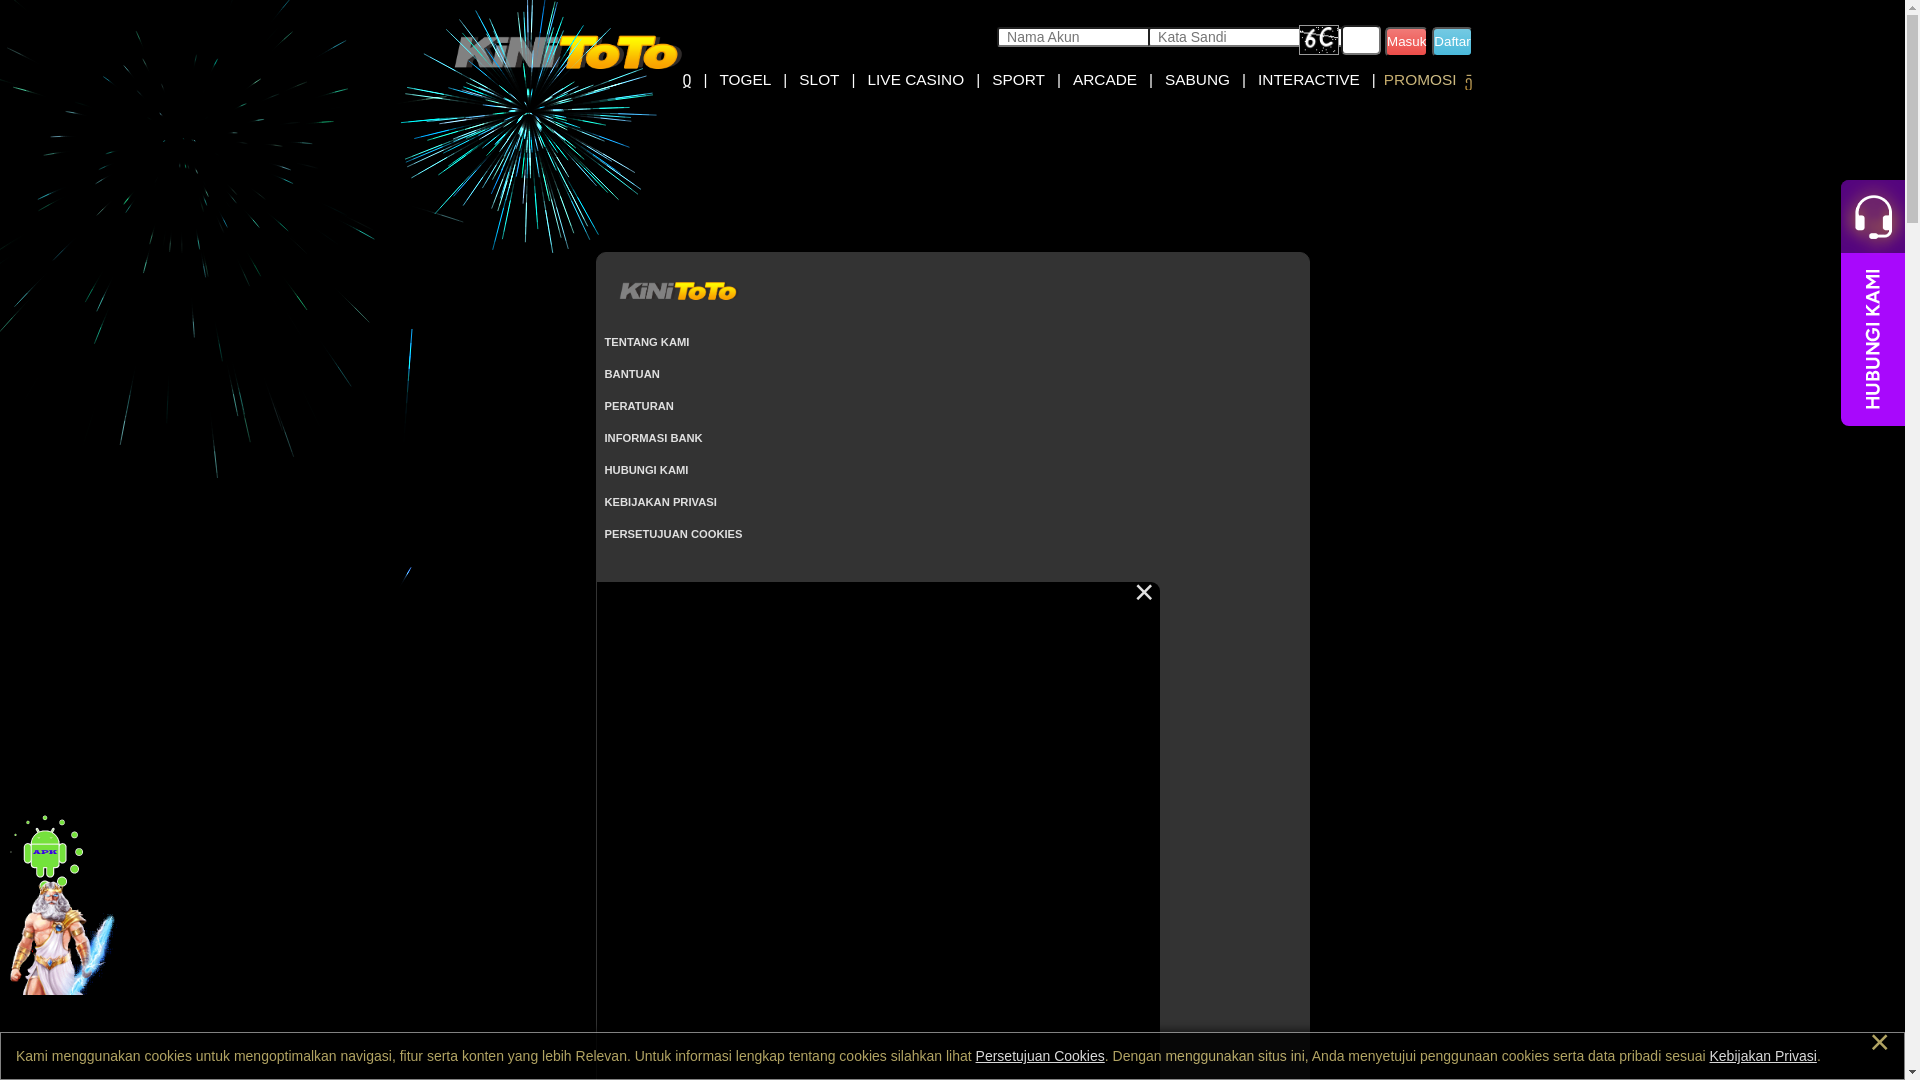Open the SPORT menu
Image resolution: width=1920 pixels, height=1080 pixels.
click(1018, 80)
